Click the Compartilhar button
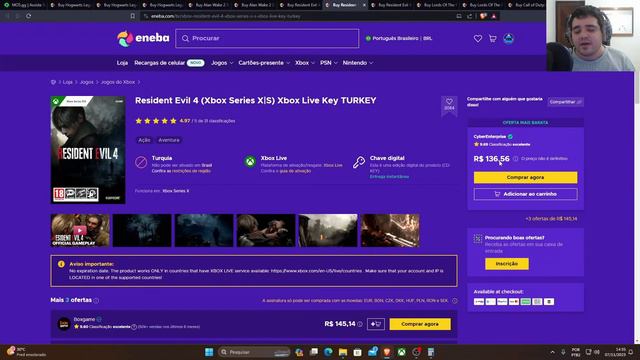 [565, 102]
